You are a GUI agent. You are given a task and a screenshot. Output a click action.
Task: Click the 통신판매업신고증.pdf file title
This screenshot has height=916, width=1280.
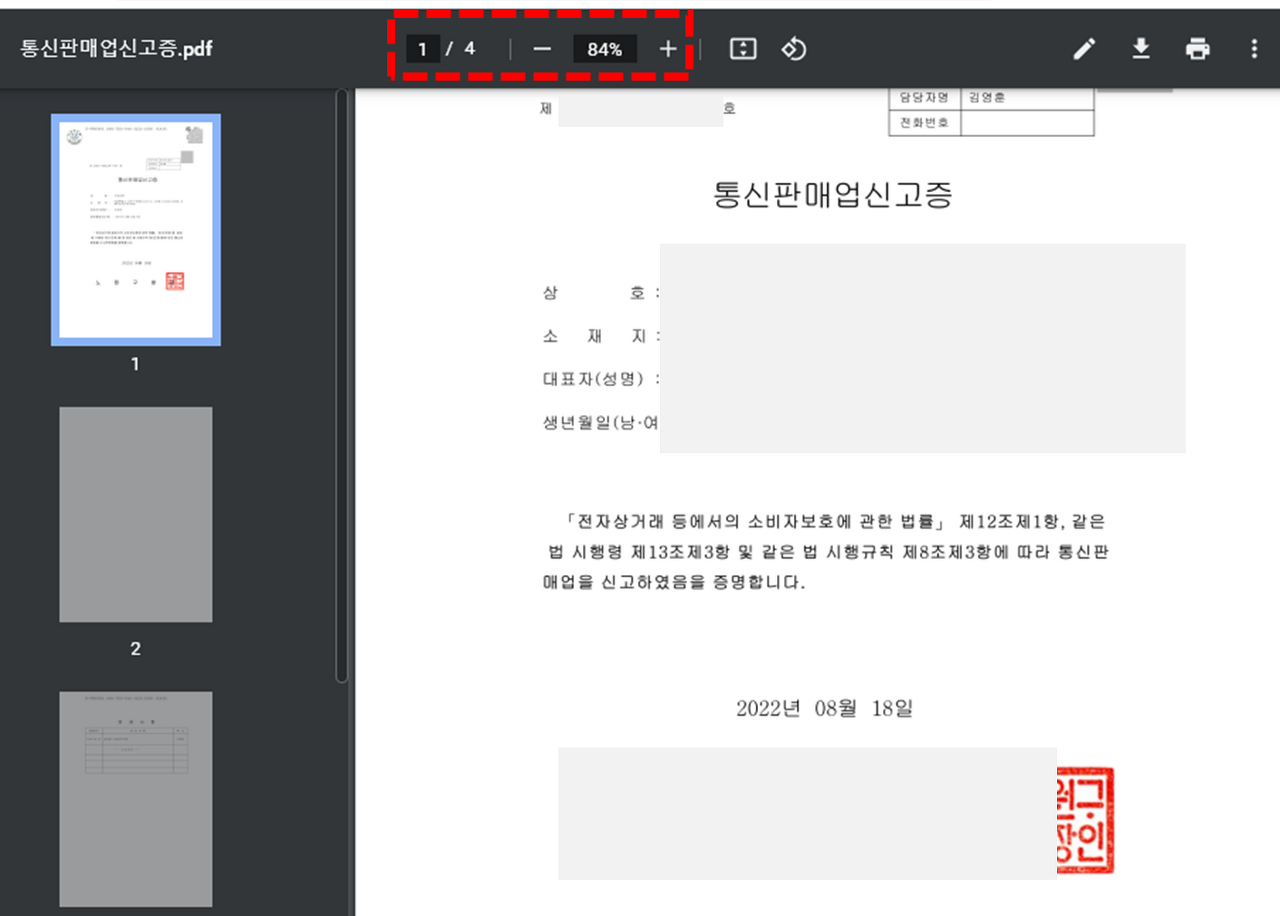117,49
